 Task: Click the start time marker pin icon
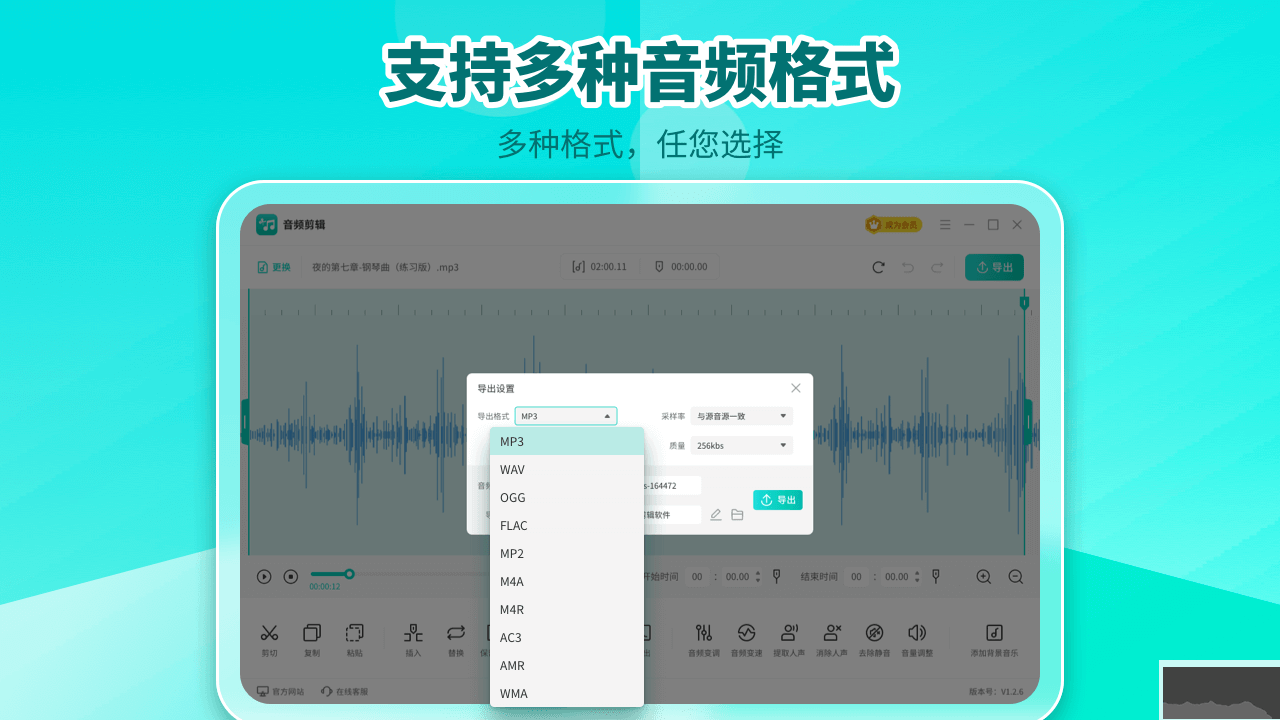click(776, 576)
